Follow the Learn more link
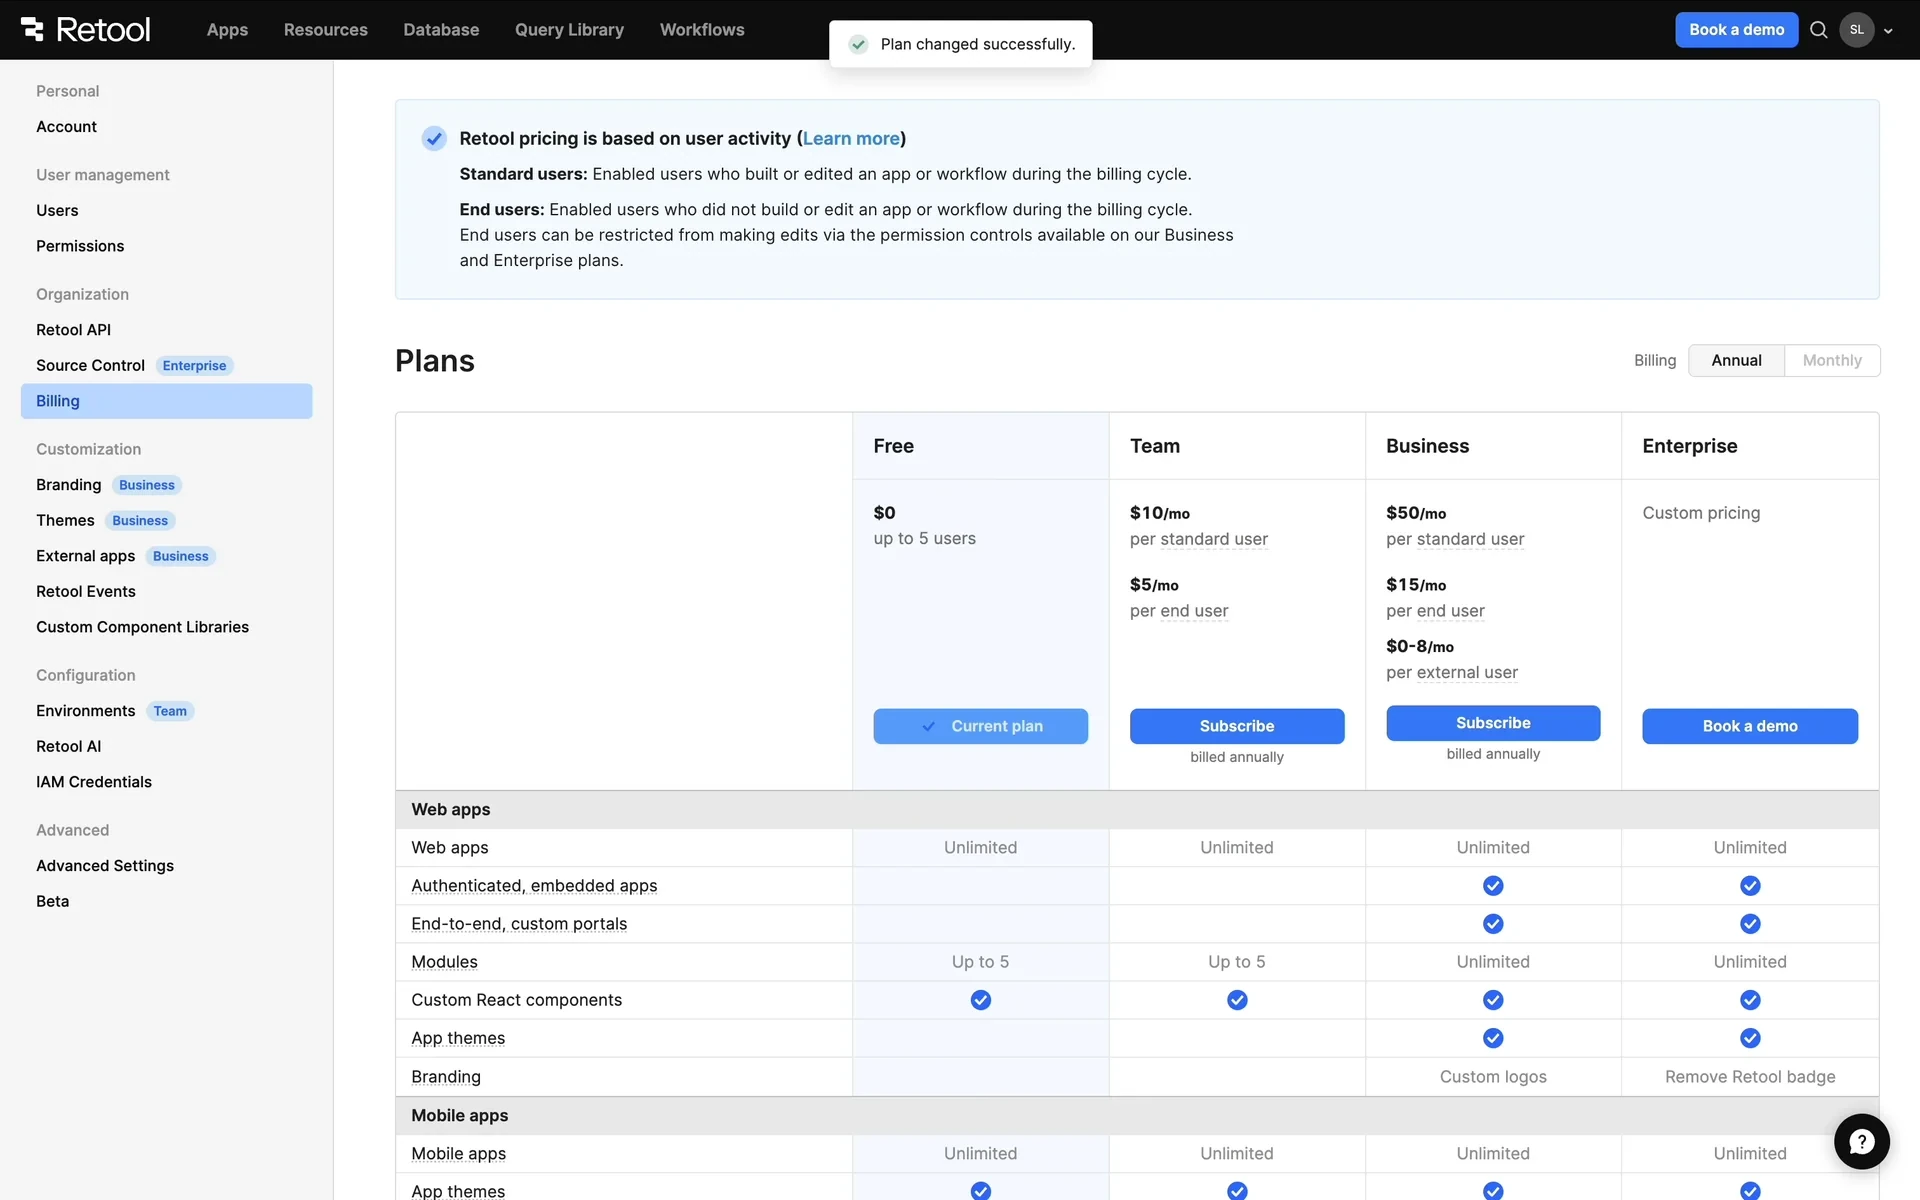Screen dimensions: 1920x1200 [851, 139]
